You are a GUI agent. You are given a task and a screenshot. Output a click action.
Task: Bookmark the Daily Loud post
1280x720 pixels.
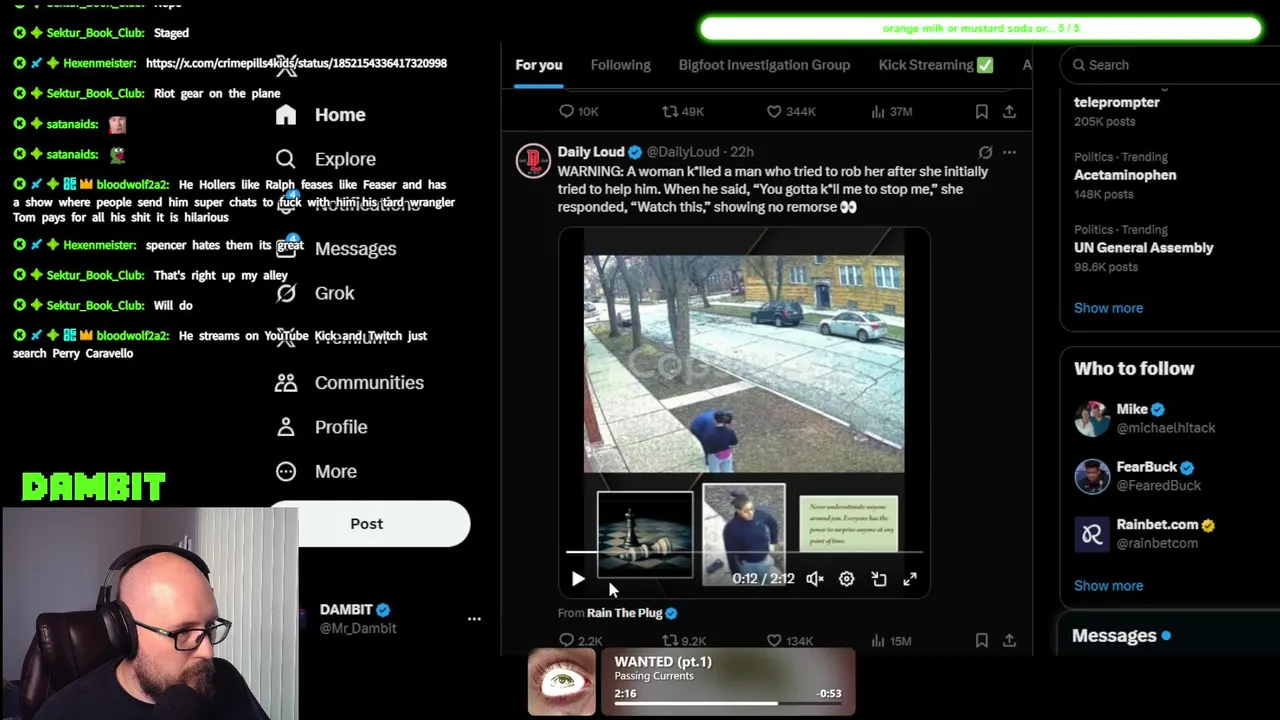(982, 641)
